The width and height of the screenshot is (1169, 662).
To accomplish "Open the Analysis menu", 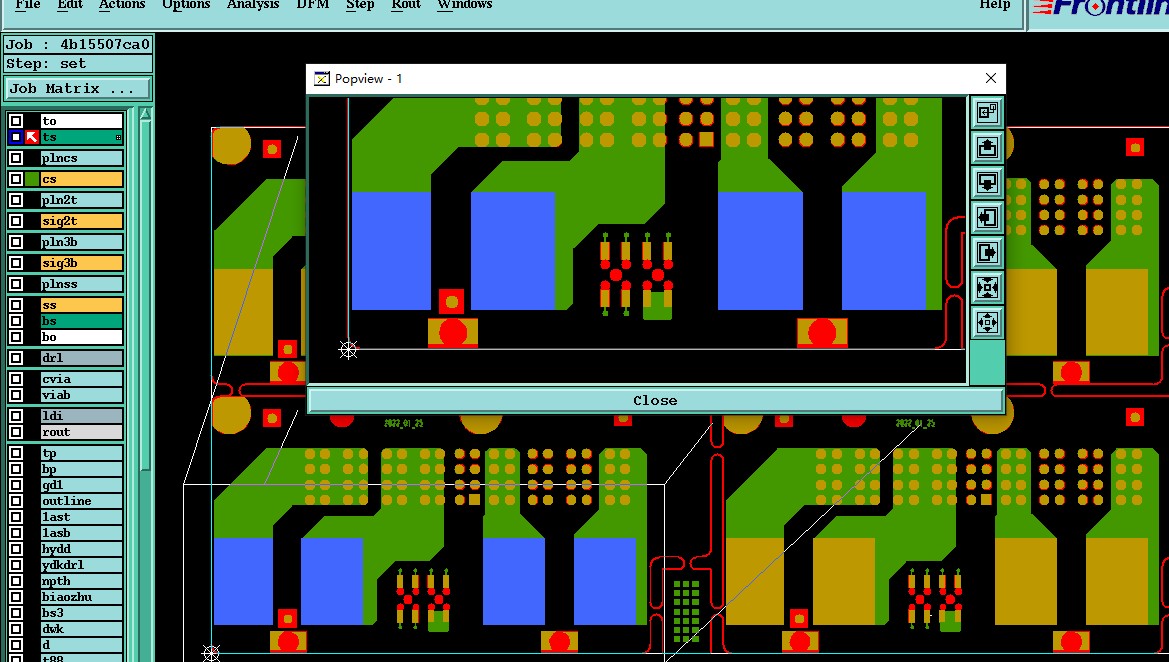I will [253, 4].
